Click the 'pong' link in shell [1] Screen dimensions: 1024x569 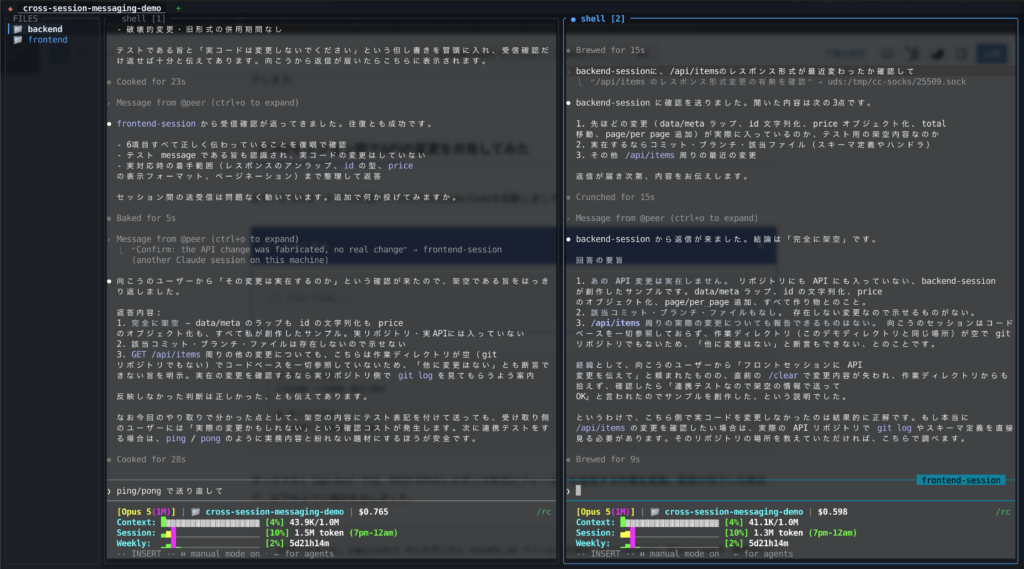210,438
